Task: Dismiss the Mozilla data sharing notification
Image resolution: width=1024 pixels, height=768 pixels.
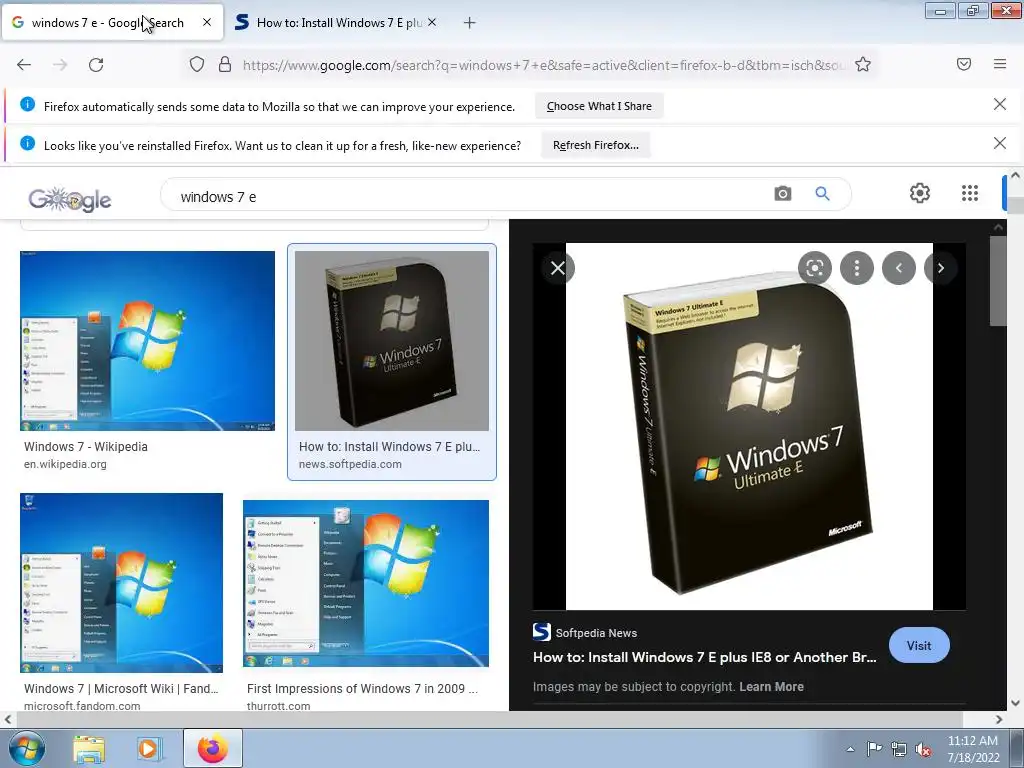Action: point(999,104)
